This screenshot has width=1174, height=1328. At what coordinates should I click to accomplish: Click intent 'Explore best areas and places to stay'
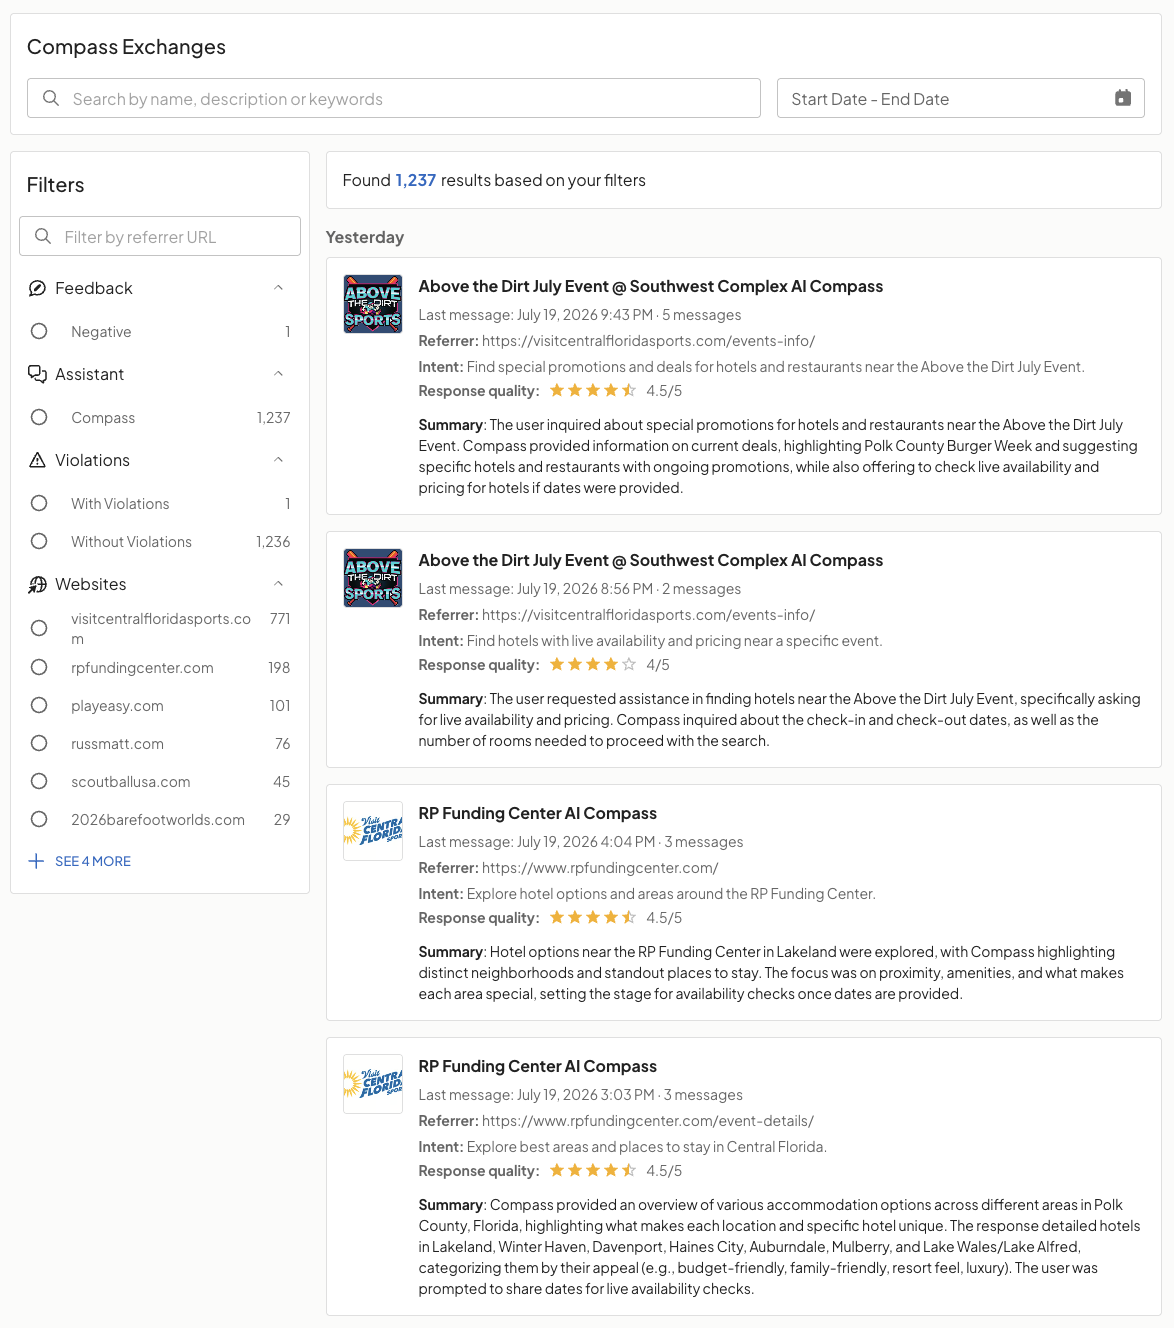tap(647, 1147)
